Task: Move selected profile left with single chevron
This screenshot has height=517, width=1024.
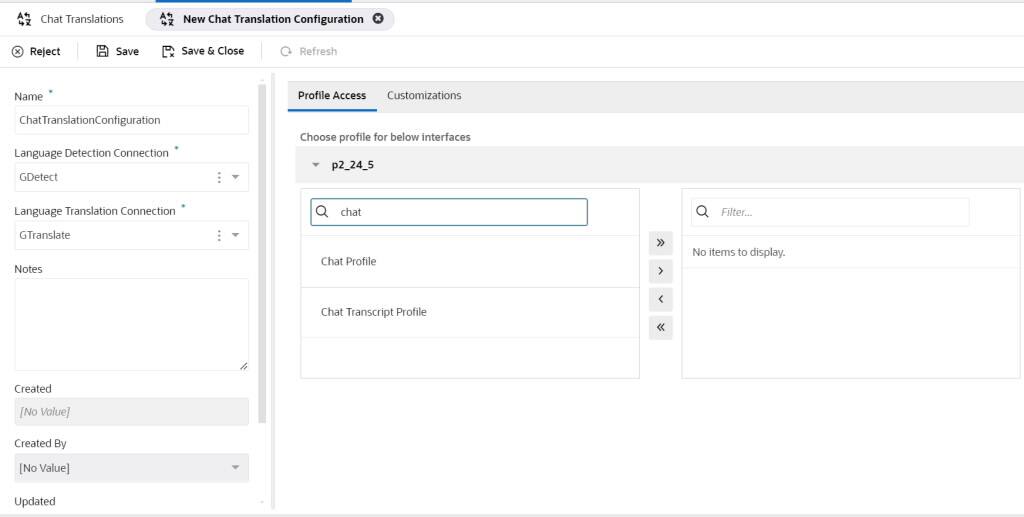Action: click(x=660, y=299)
